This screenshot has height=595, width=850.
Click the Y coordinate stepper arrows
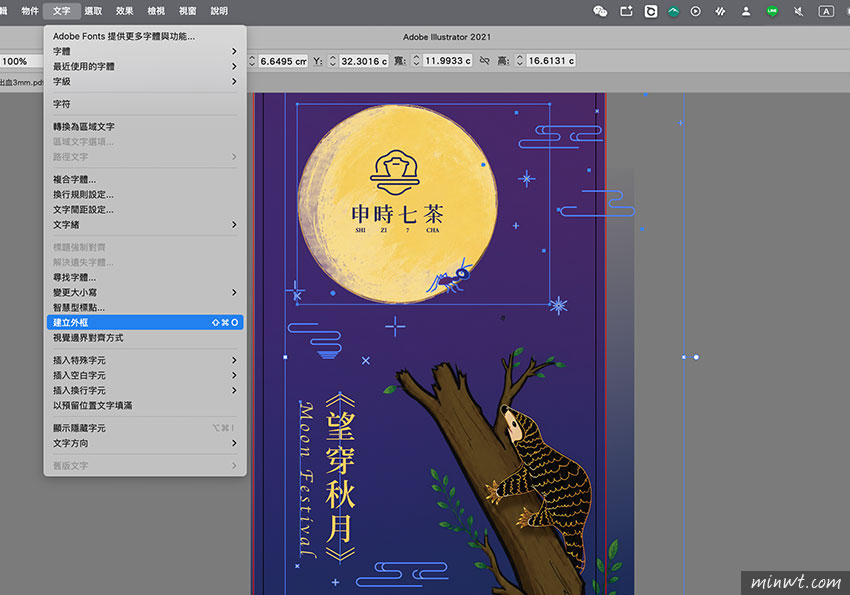coord(333,61)
